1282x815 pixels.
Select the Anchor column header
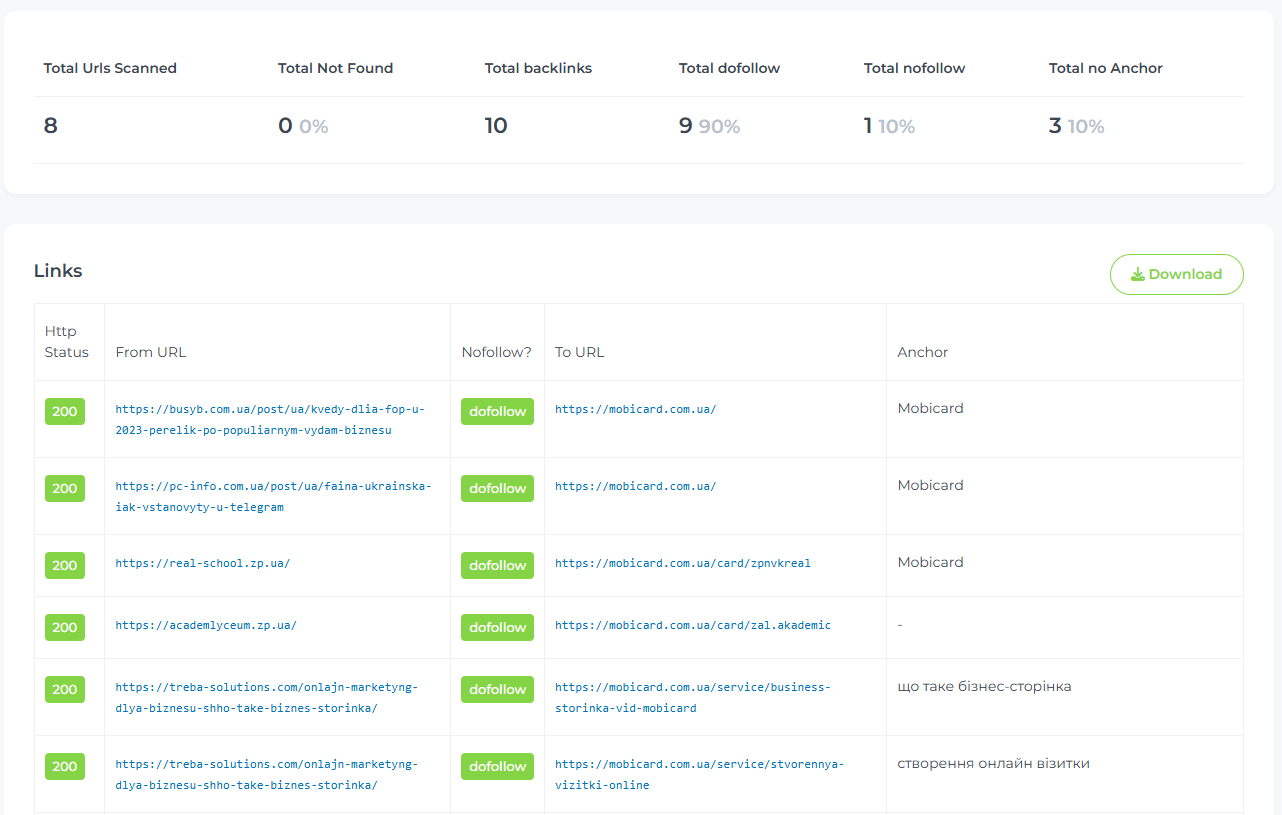pos(922,352)
